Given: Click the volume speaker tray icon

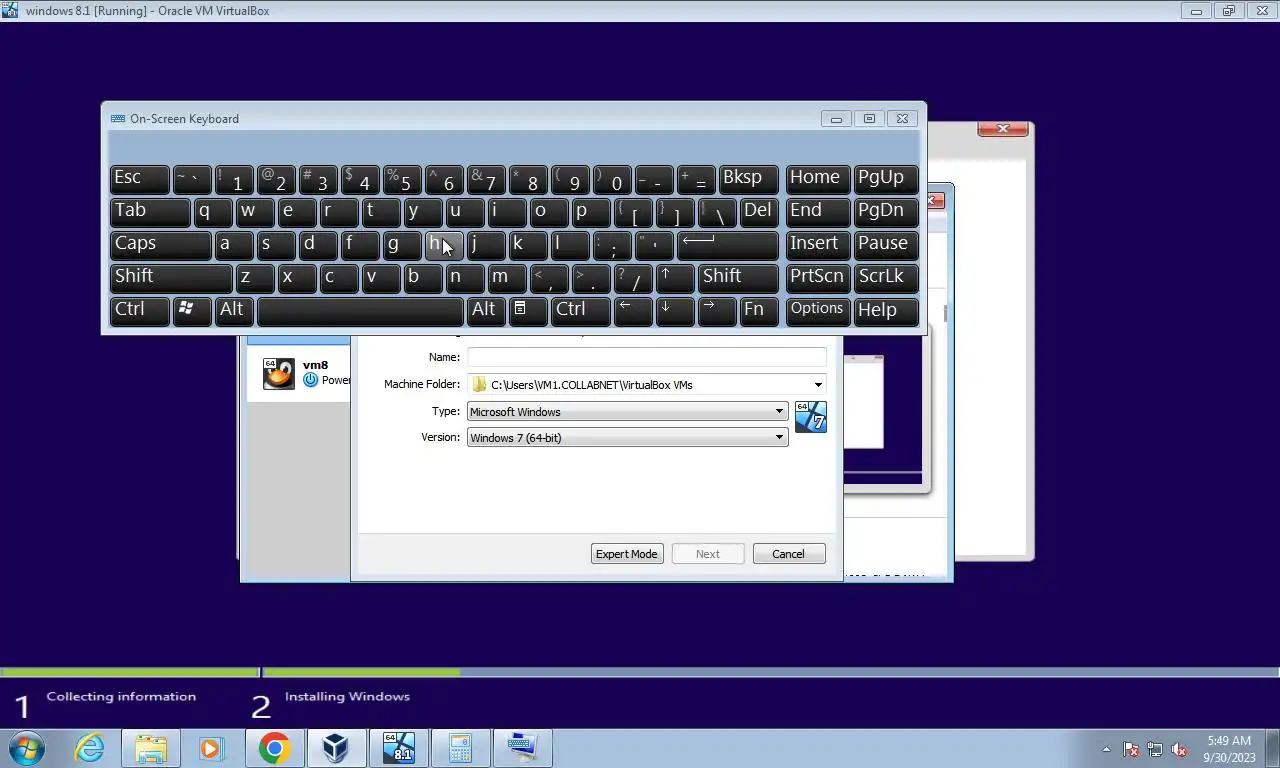Looking at the screenshot, I should tap(1180, 749).
